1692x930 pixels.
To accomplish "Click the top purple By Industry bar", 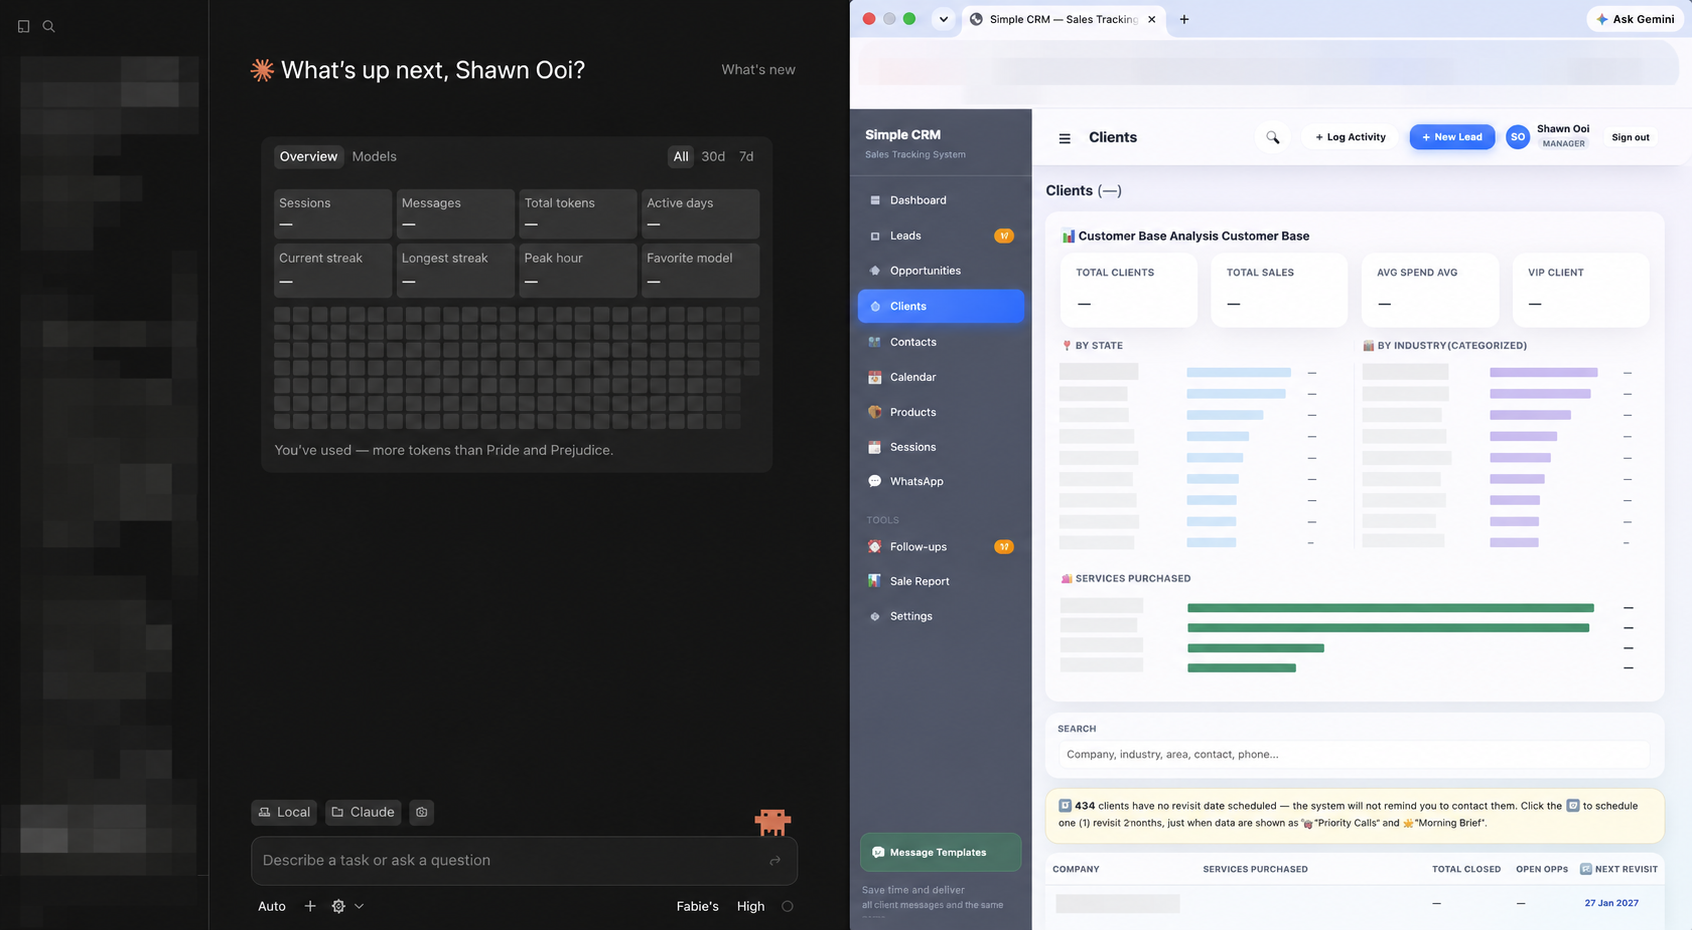I will (x=1543, y=372).
